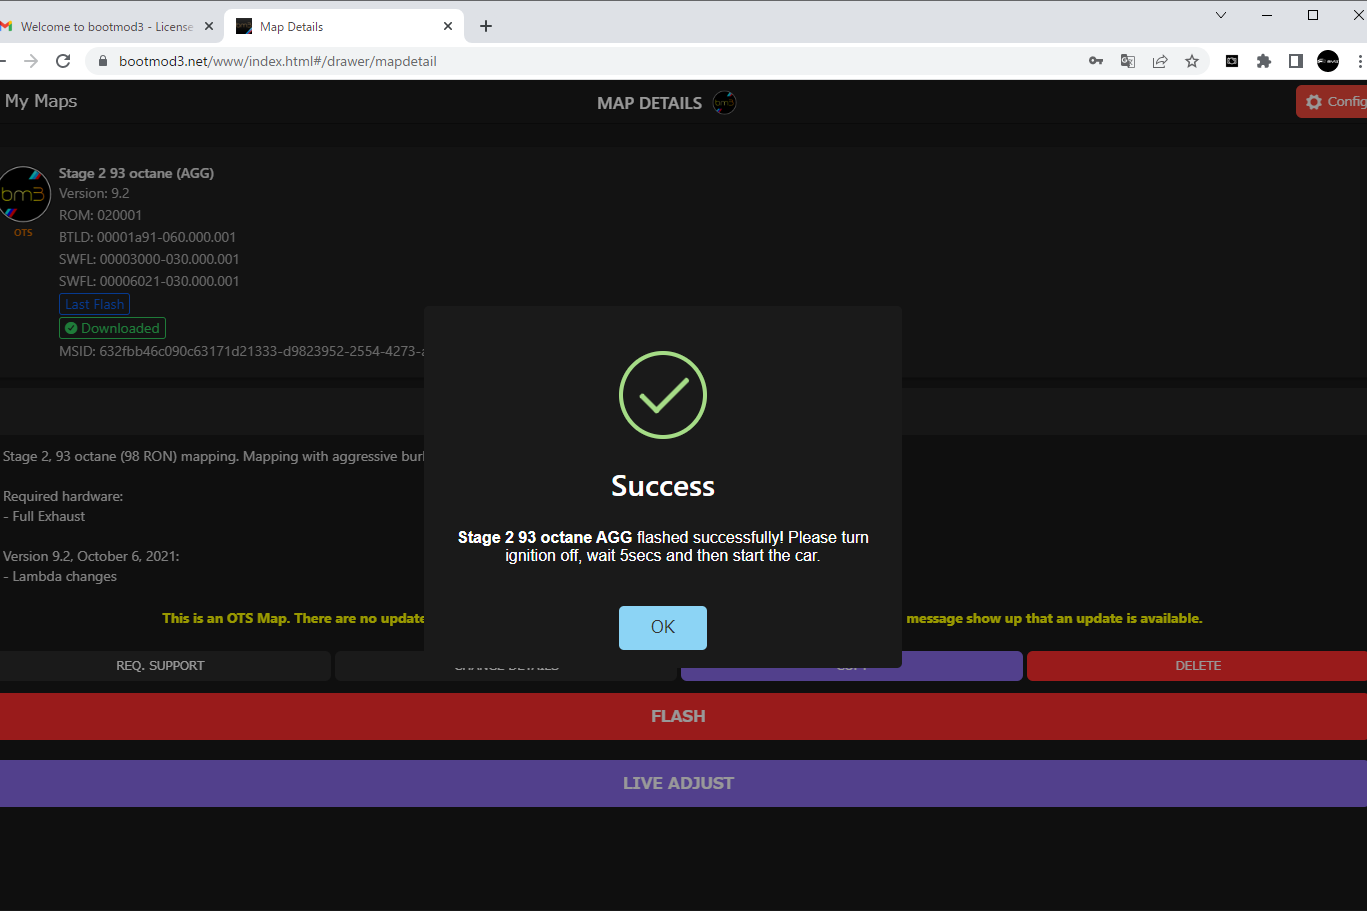
Task: View site information via lock icon
Action: (x=102, y=61)
